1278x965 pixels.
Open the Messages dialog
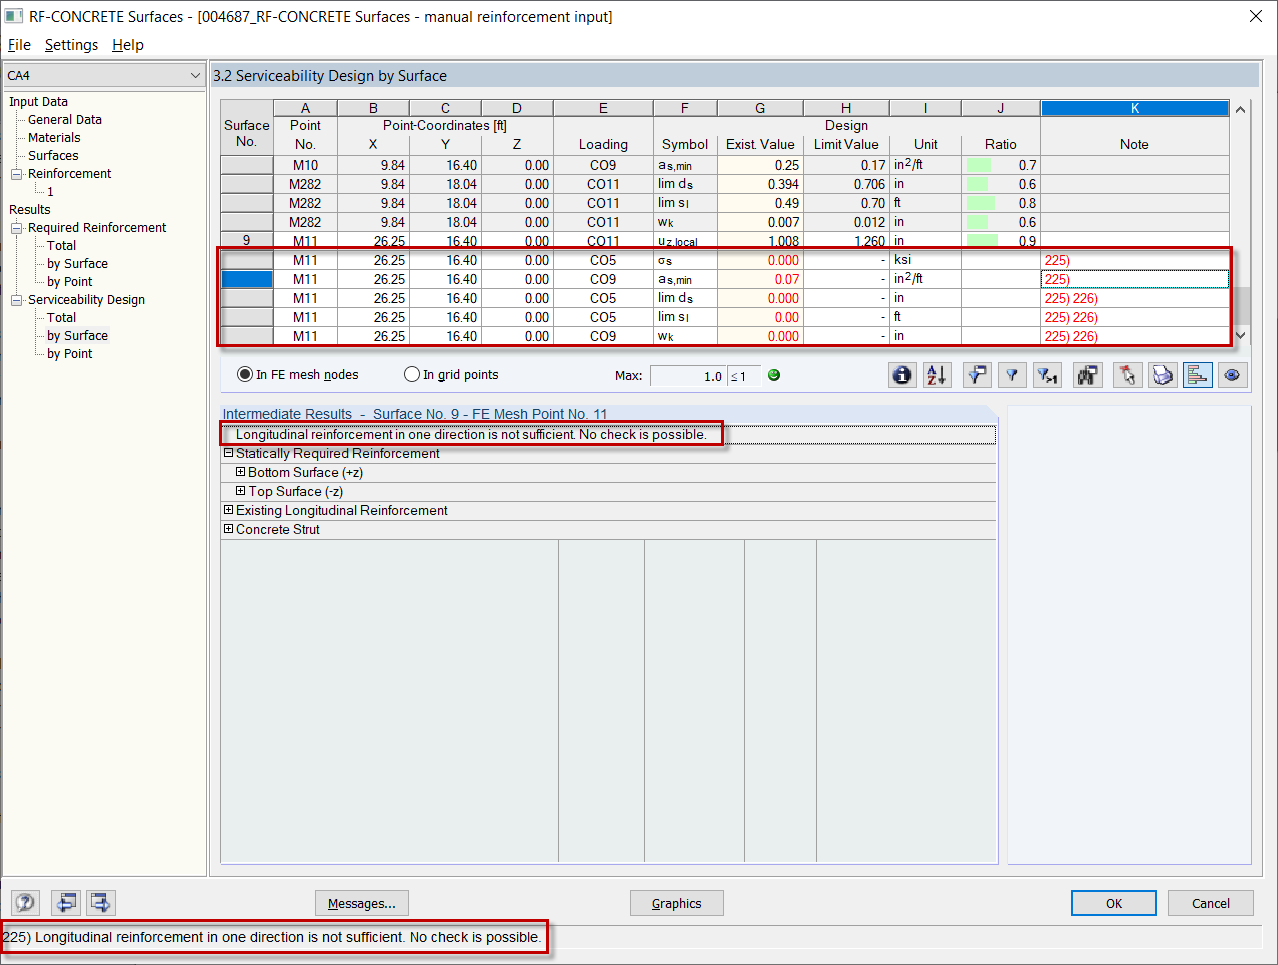(x=361, y=903)
